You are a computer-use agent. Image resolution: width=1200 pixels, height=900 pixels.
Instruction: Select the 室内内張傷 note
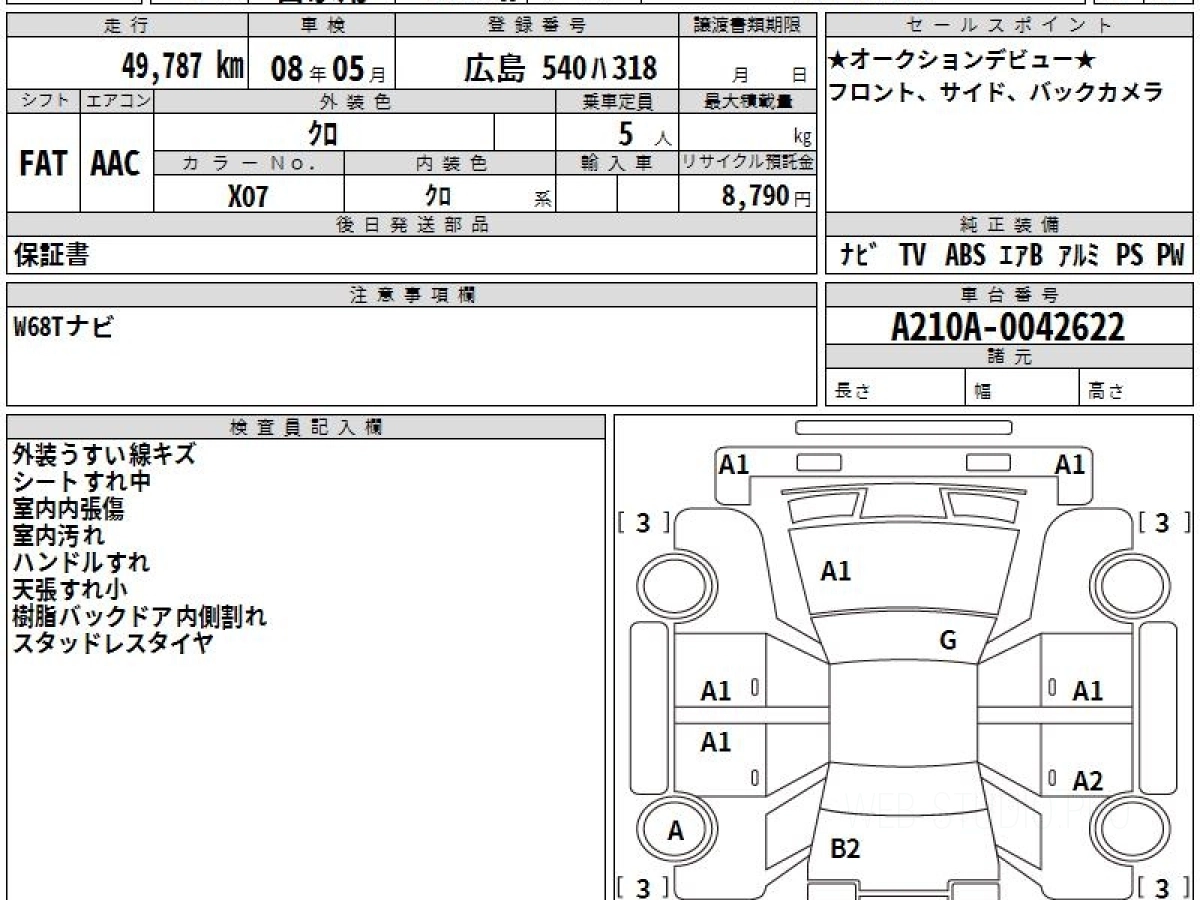(x=69, y=509)
